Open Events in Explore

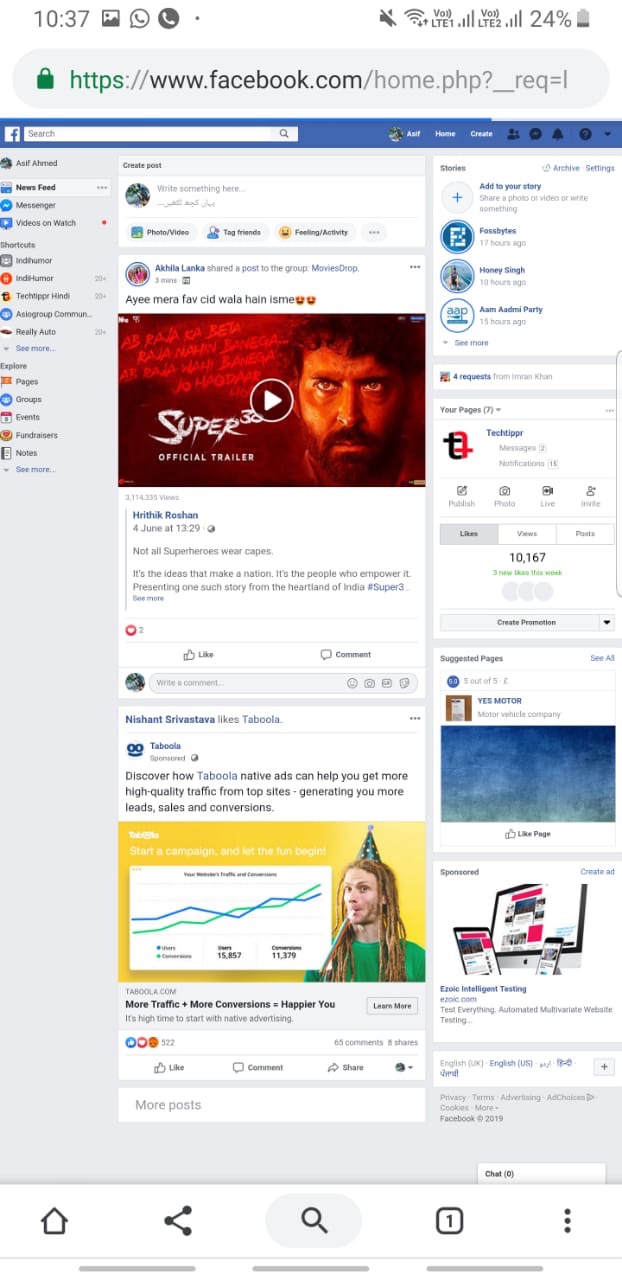pyautogui.click(x=27, y=417)
